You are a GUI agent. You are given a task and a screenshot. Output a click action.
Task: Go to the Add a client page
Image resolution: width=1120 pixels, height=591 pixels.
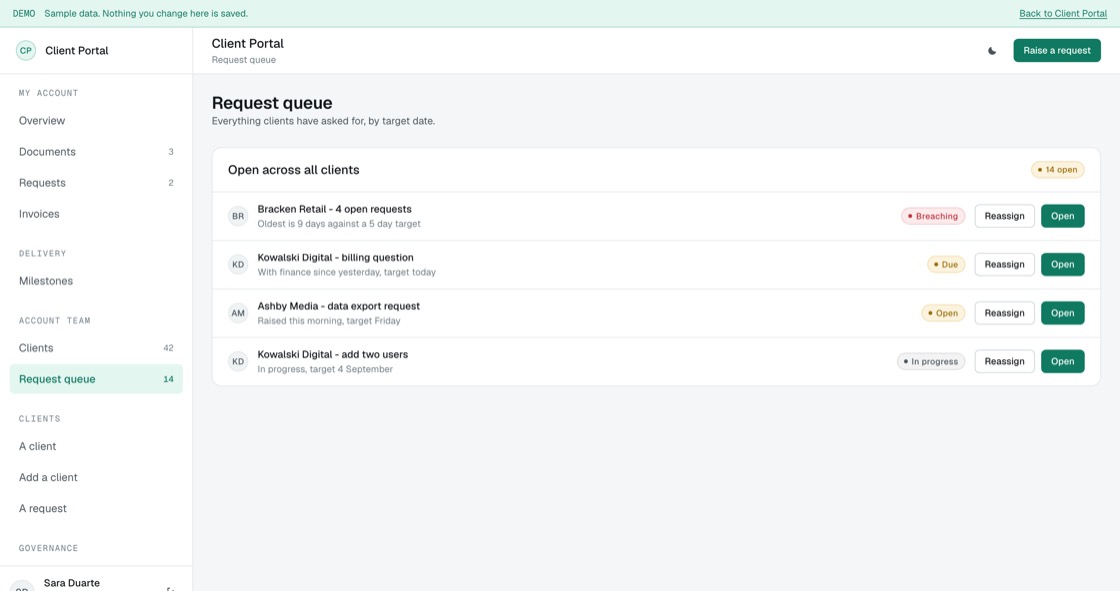click(x=96, y=477)
